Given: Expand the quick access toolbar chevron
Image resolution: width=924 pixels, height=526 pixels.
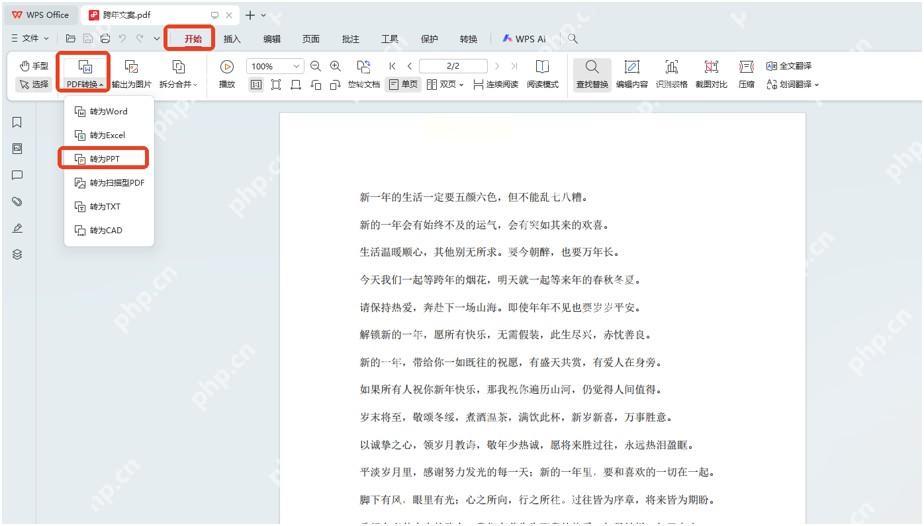Looking at the screenshot, I should point(157,38).
